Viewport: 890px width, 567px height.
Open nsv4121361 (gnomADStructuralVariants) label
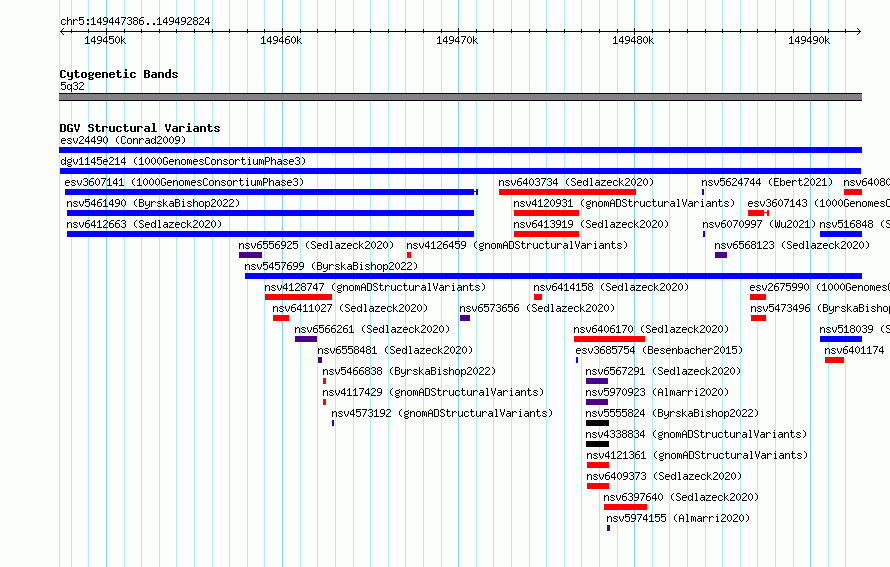click(697, 455)
